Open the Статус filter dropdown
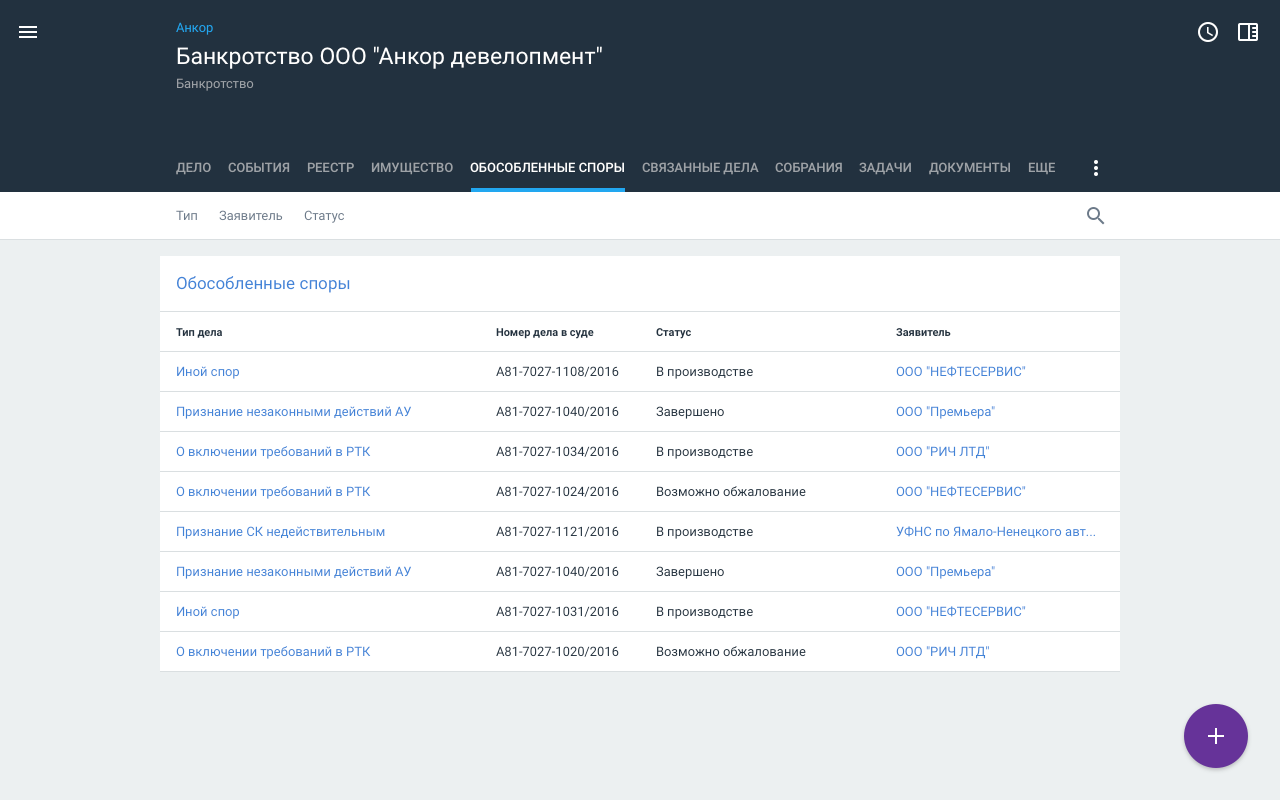 (x=324, y=216)
